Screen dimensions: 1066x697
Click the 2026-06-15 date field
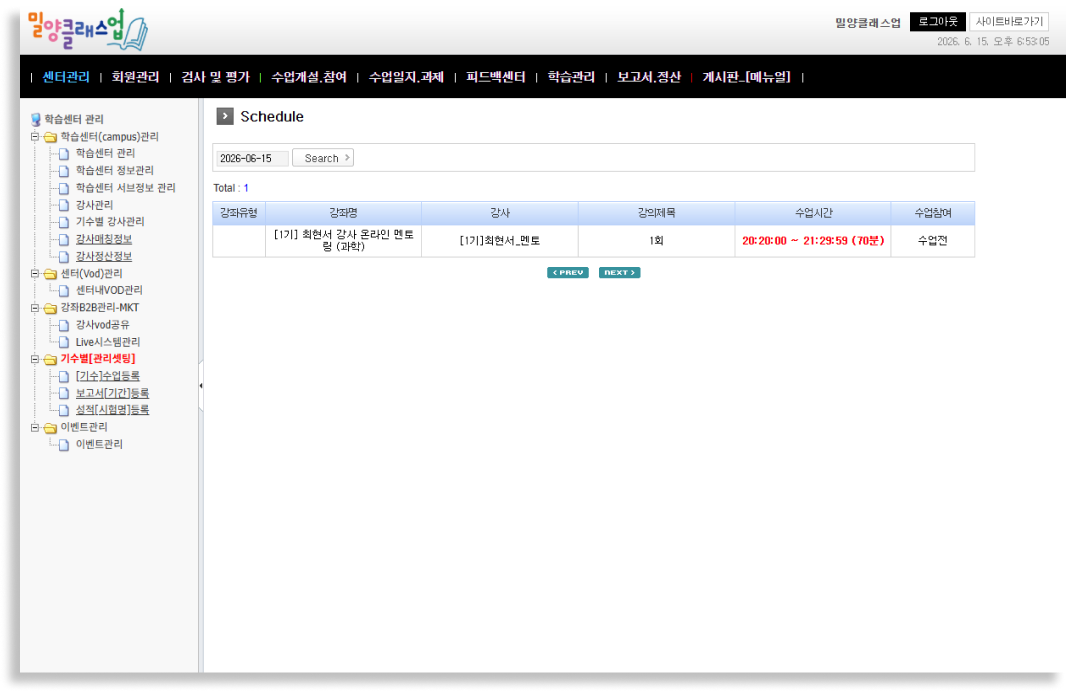pyautogui.click(x=252, y=158)
